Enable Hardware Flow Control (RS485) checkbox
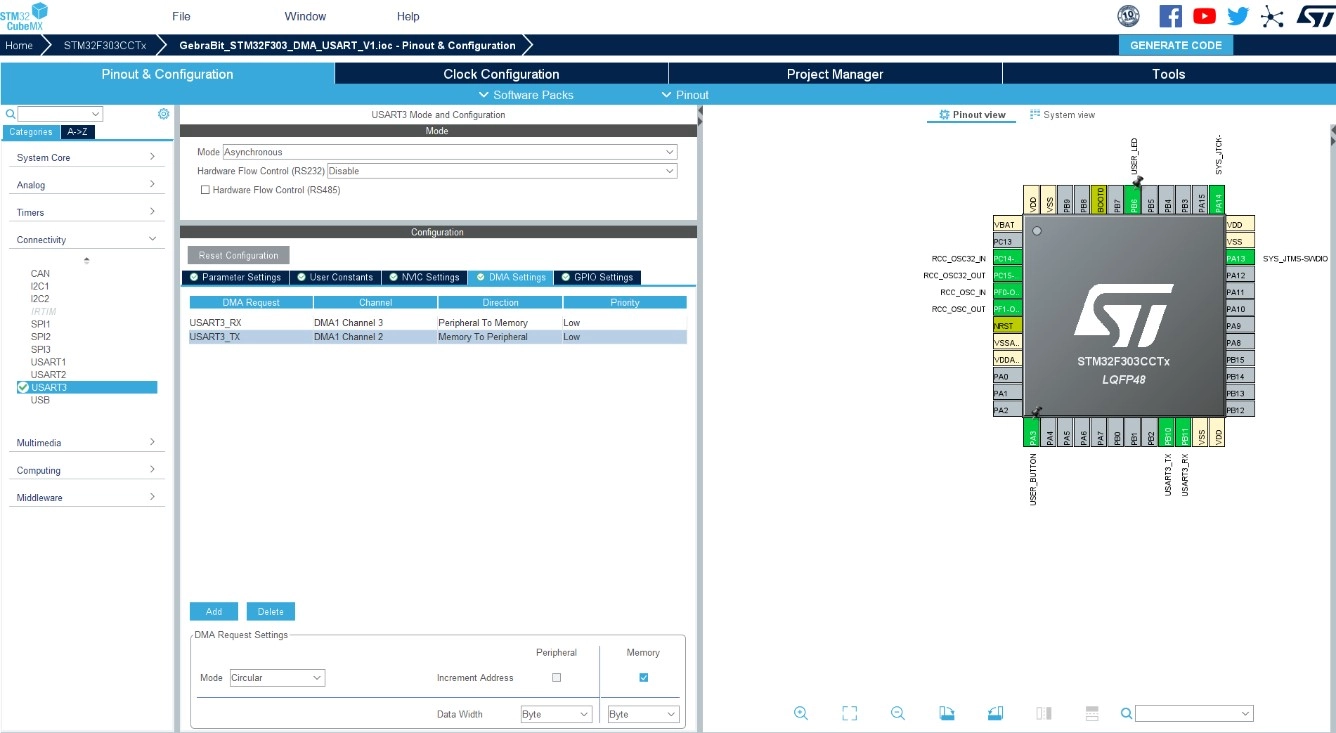 pyautogui.click(x=206, y=190)
